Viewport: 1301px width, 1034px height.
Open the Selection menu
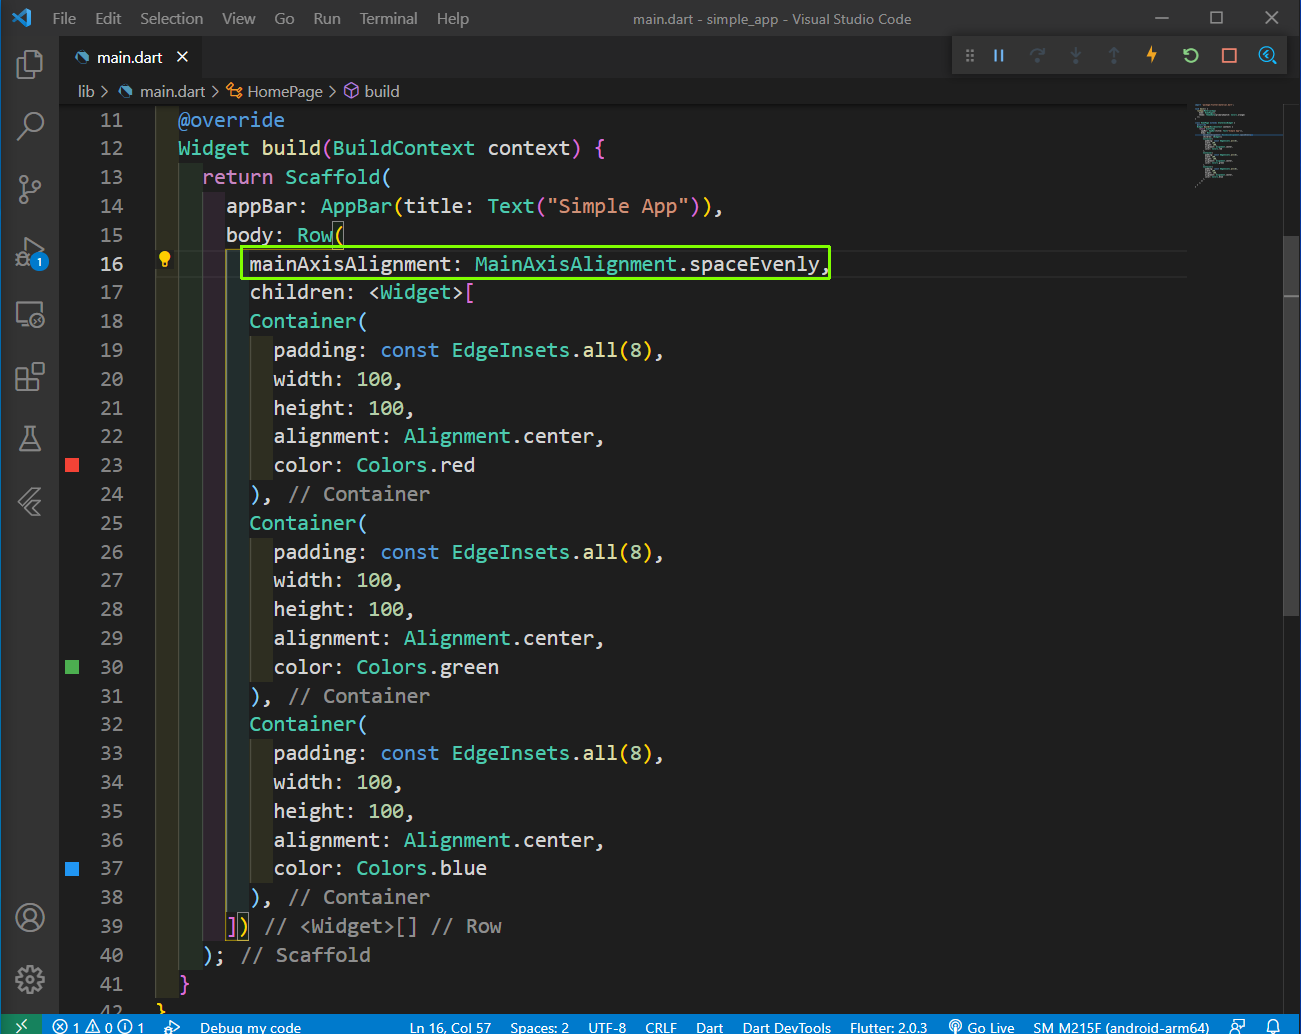[171, 18]
